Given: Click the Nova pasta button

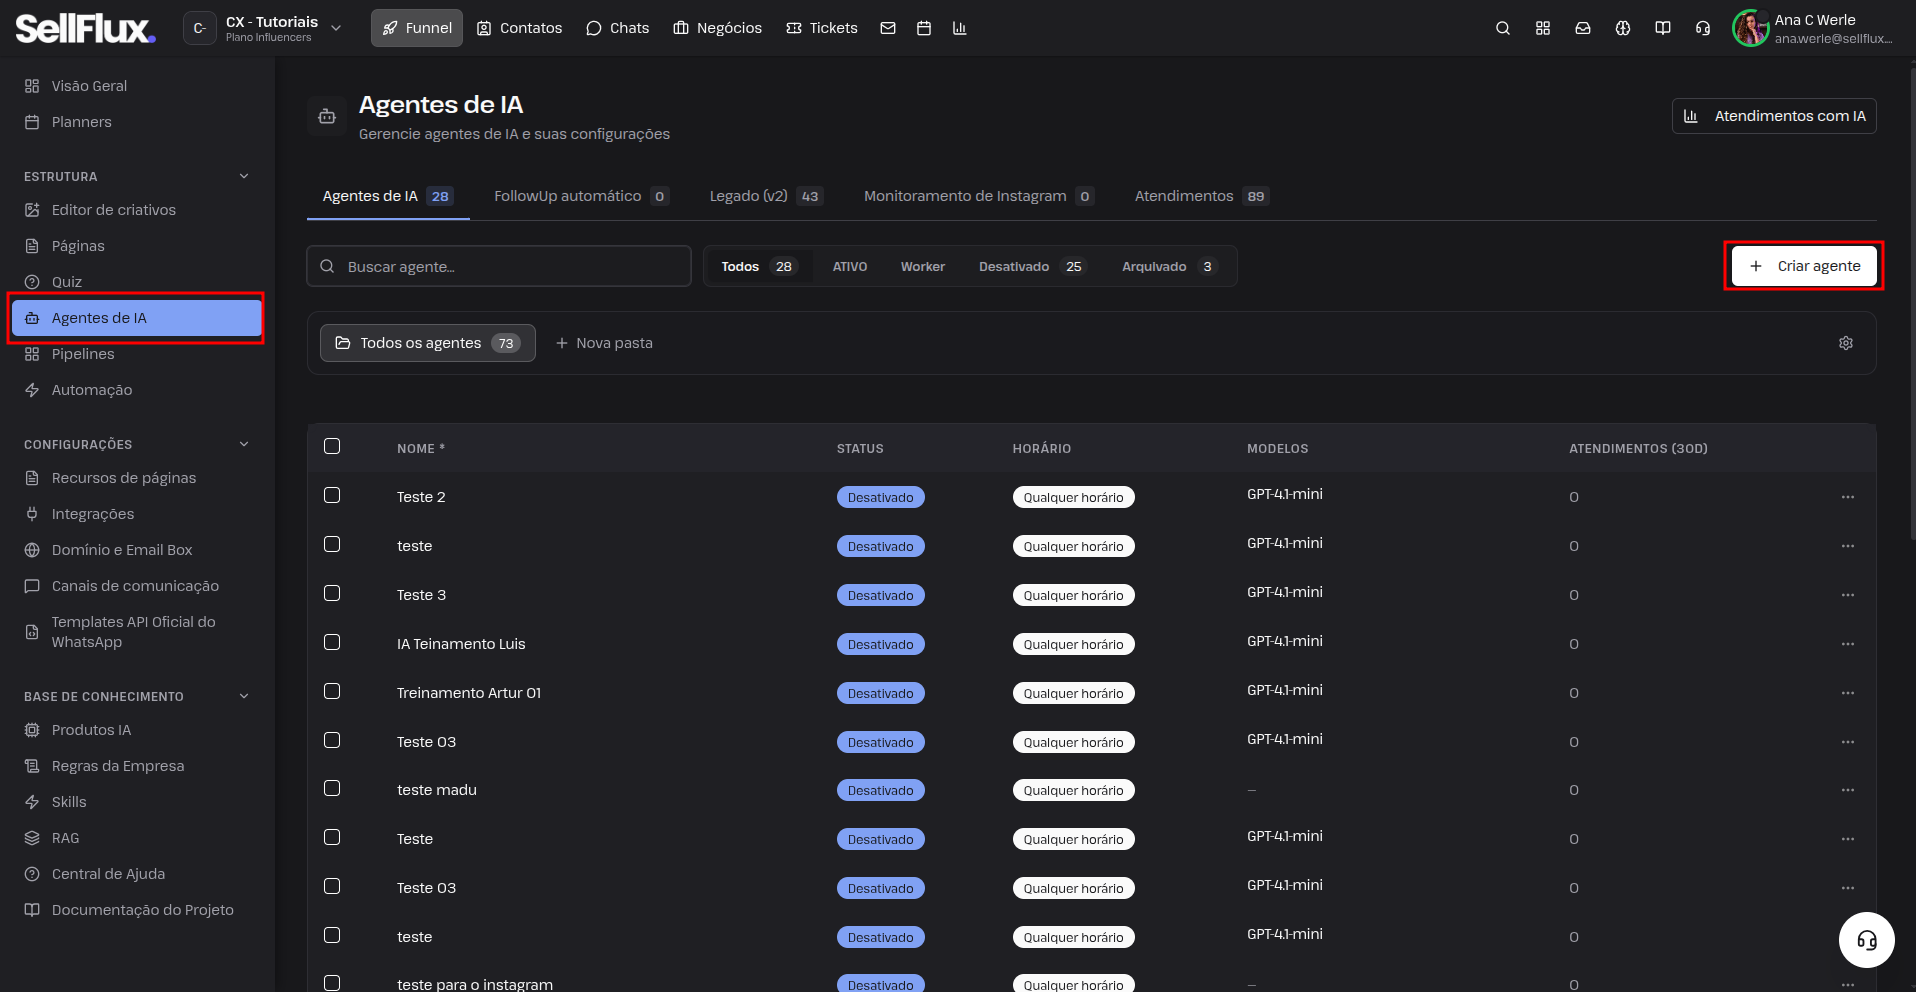Looking at the screenshot, I should 604,343.
